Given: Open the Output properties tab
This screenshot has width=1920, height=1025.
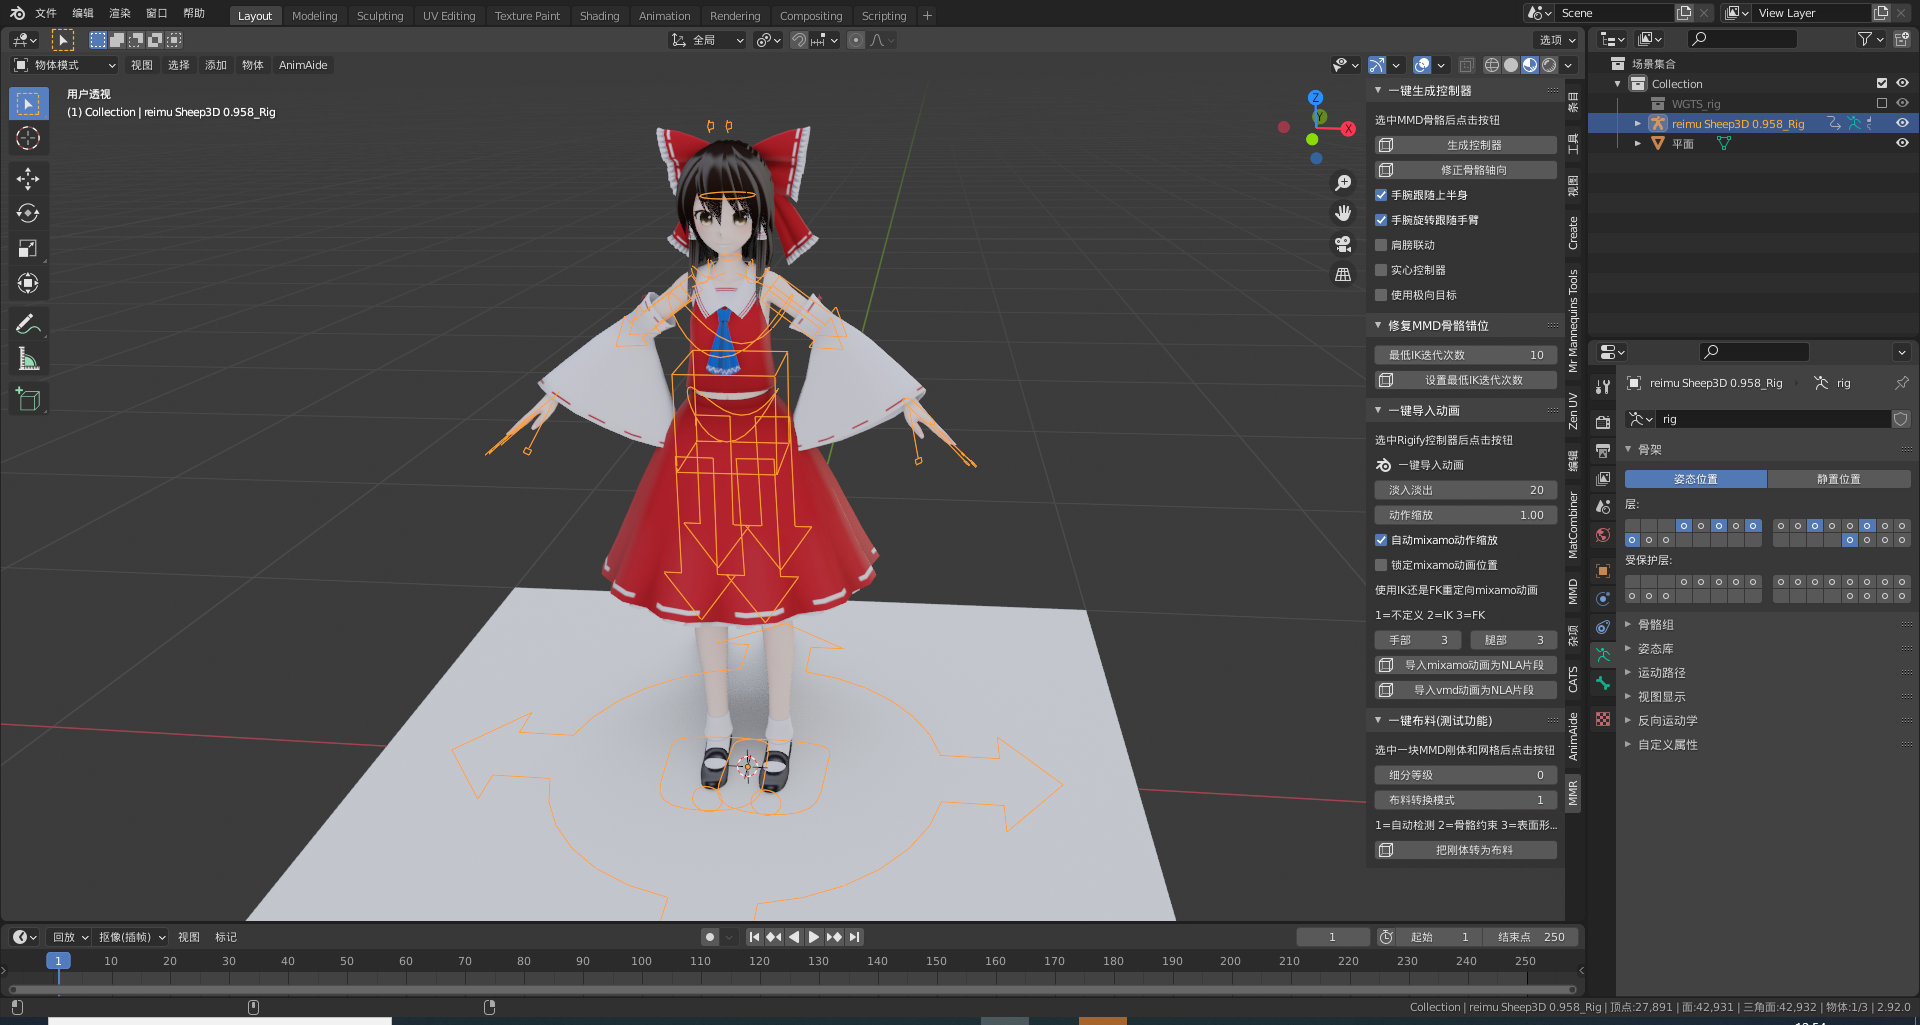Looking at the screenshot, I should [1603, 451].
